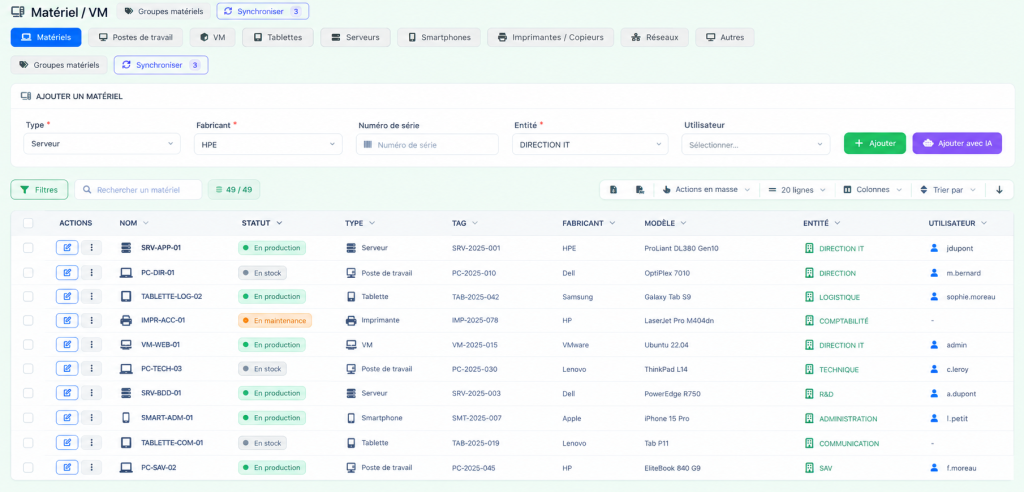Focus the Rechercher un matériel search field

point(138,189)
